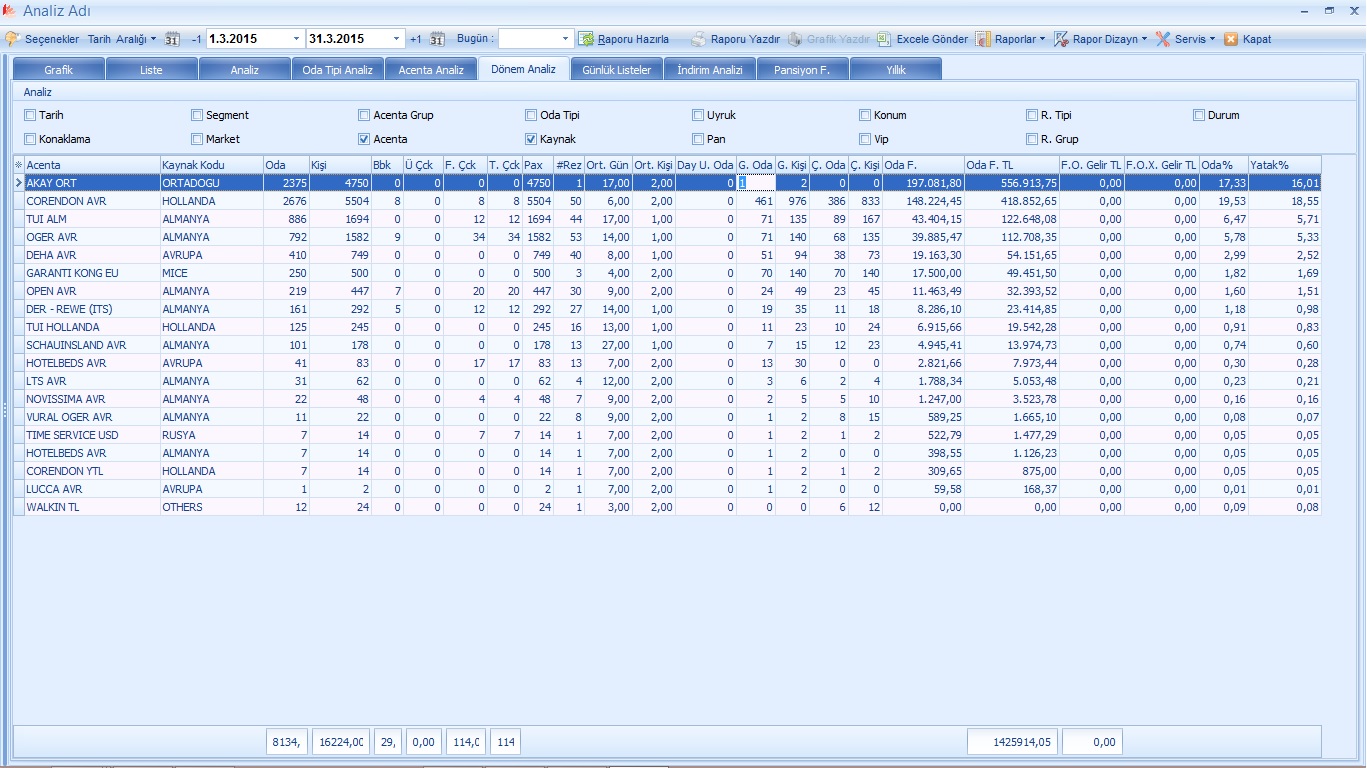Toggle the Acenta Grup checkbox
Viewport: 1367px width, 768px height.
364,115
